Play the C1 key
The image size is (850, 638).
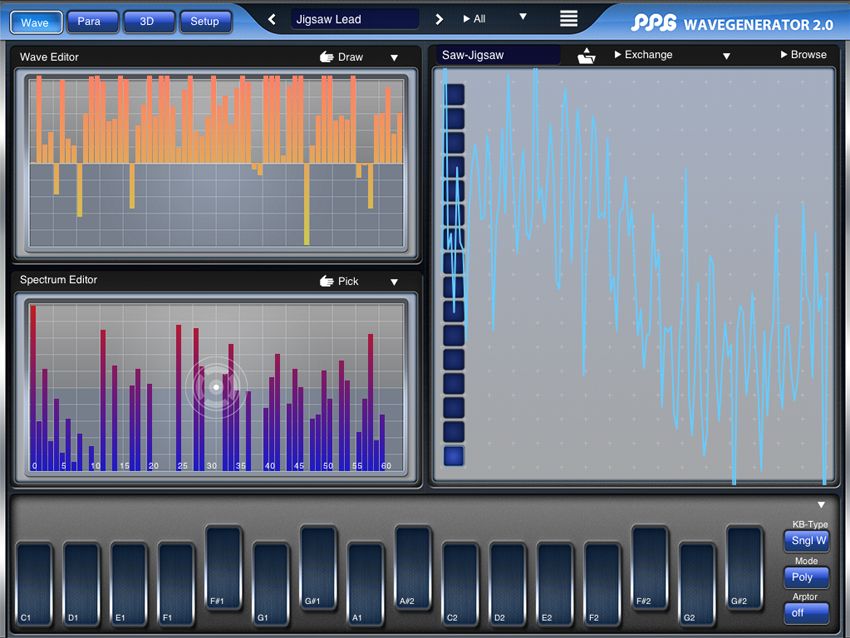35,584
